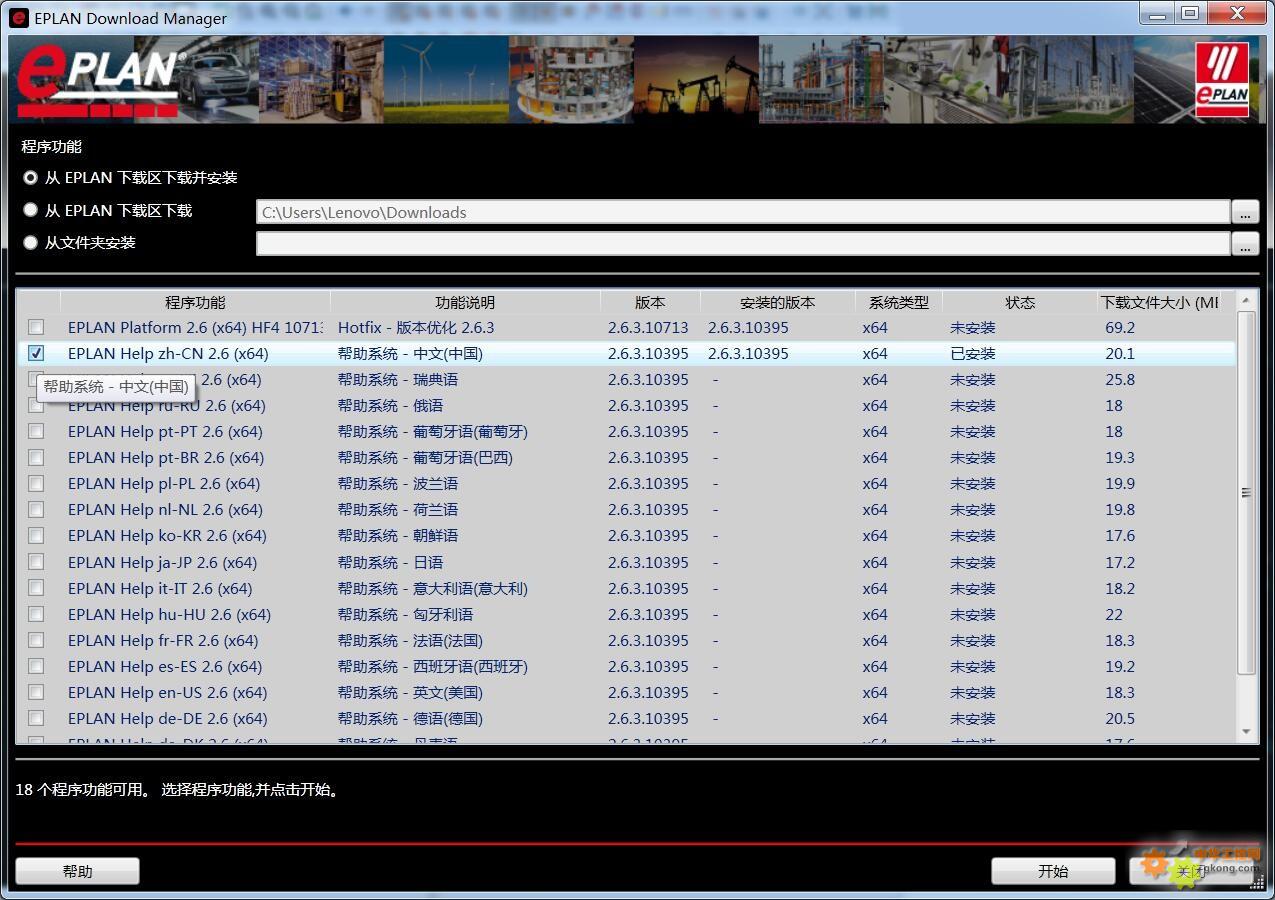This screenshot has height=900, width=1275.
Task: Click the empty install folder input field
Action: point(743,244)
